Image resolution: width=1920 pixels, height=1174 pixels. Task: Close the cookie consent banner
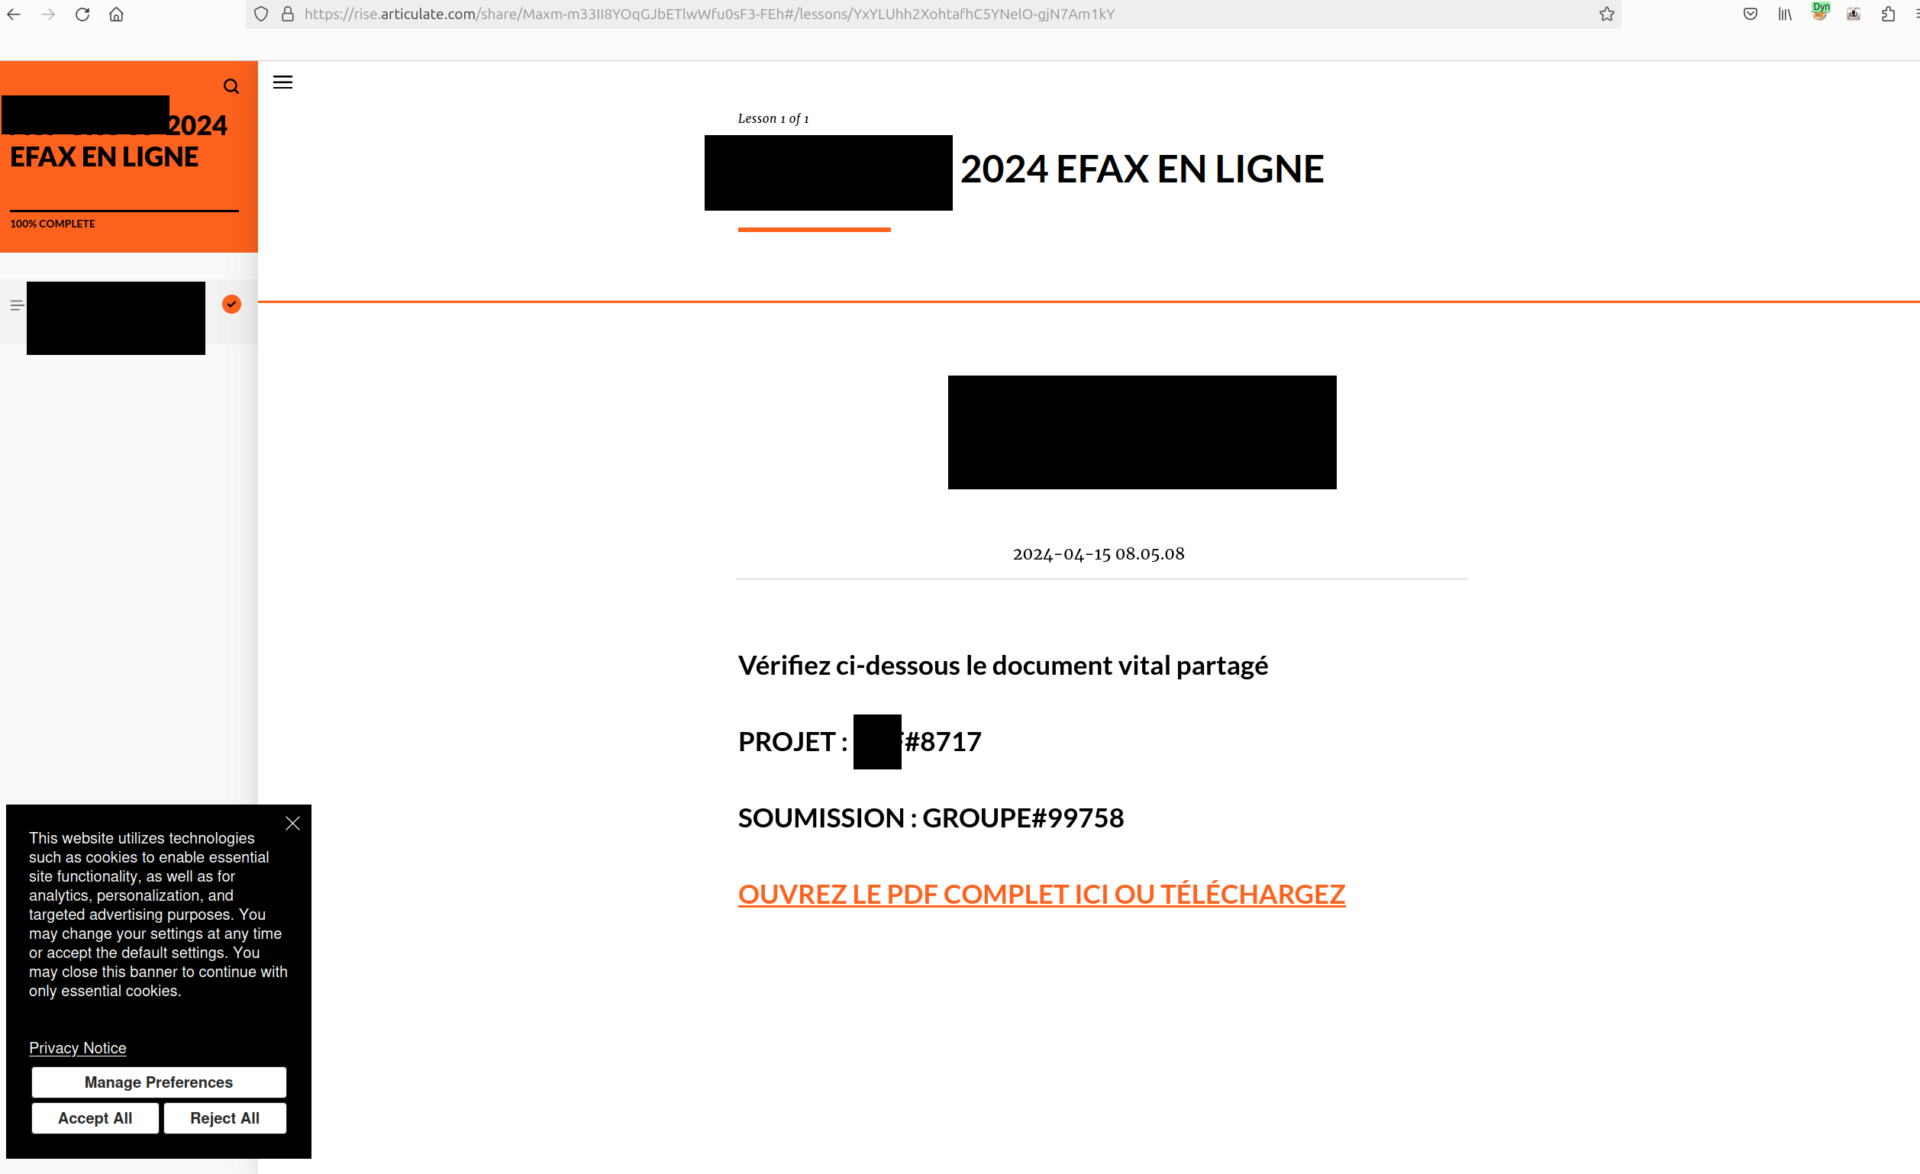(292, 823)
